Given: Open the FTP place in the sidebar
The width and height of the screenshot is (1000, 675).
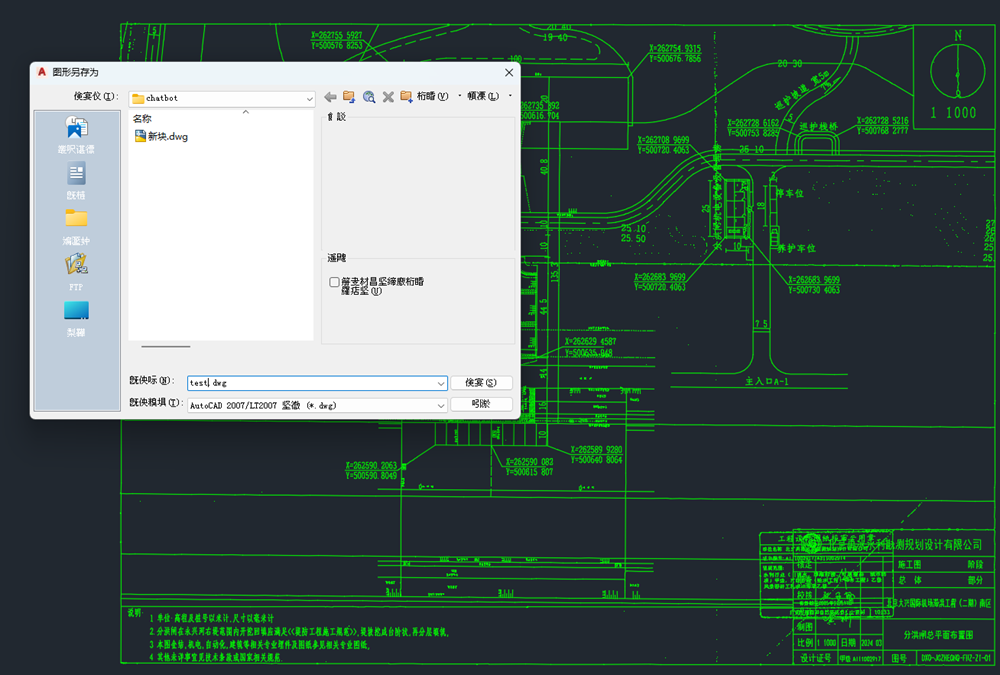Looking at the screenshot, I should [x=77, y=272].
